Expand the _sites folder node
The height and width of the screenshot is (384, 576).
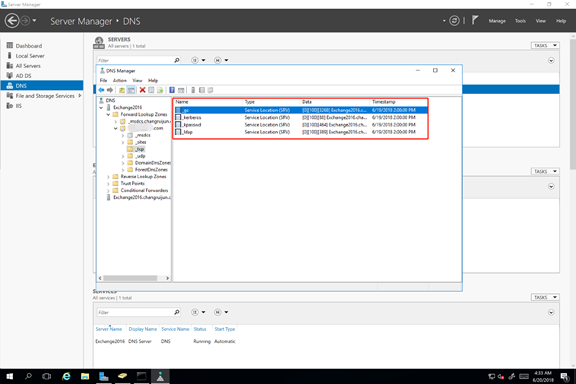[x=123, y=142]
